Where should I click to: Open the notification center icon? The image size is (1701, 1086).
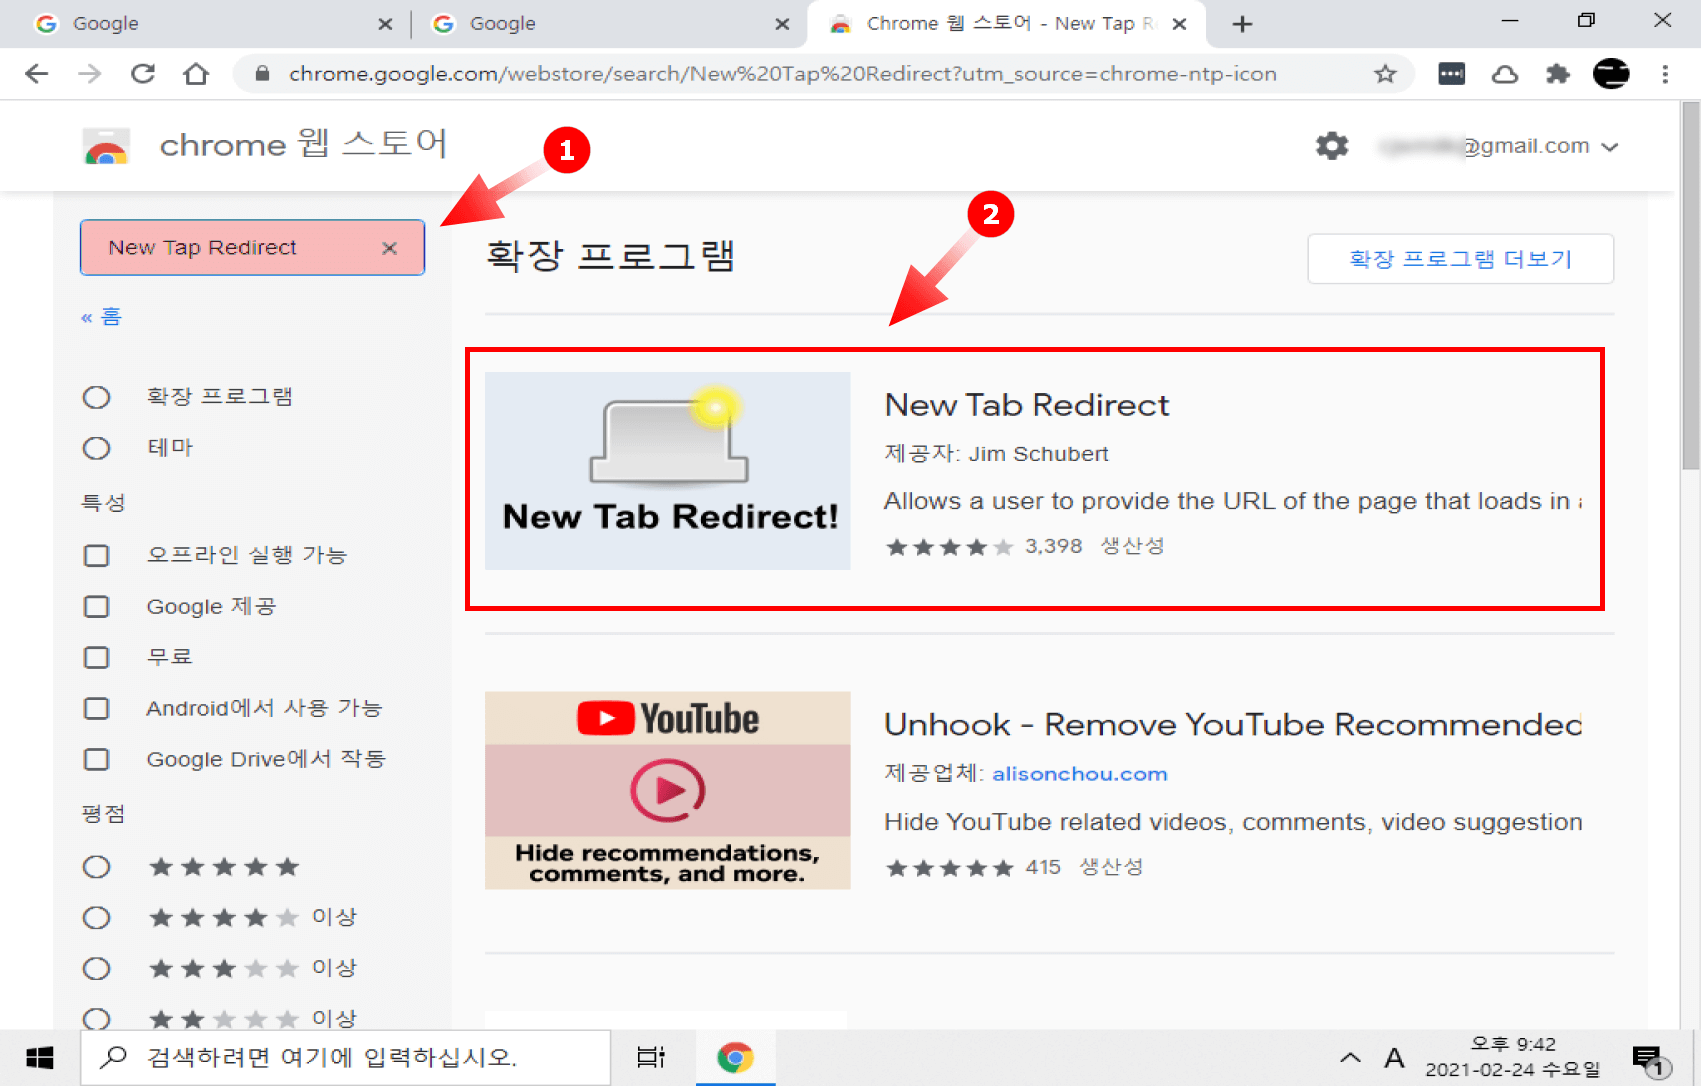1650,1059
